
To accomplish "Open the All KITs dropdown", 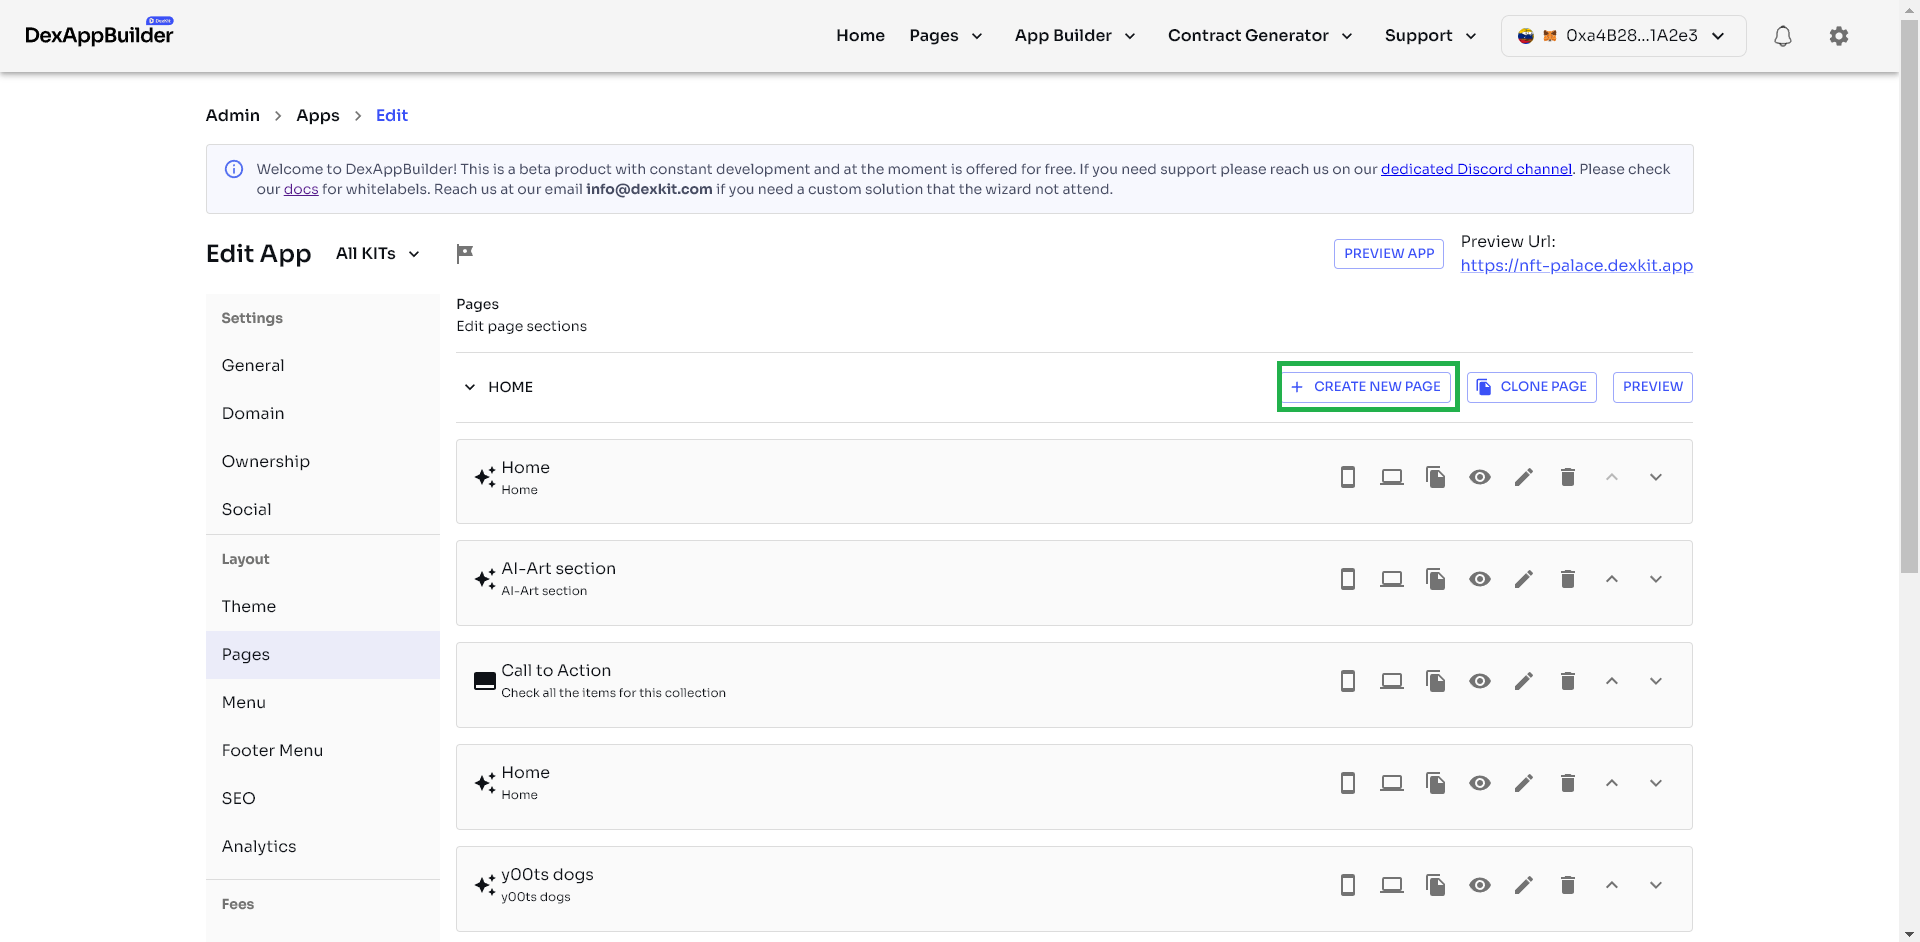I will tap(378, 254).
